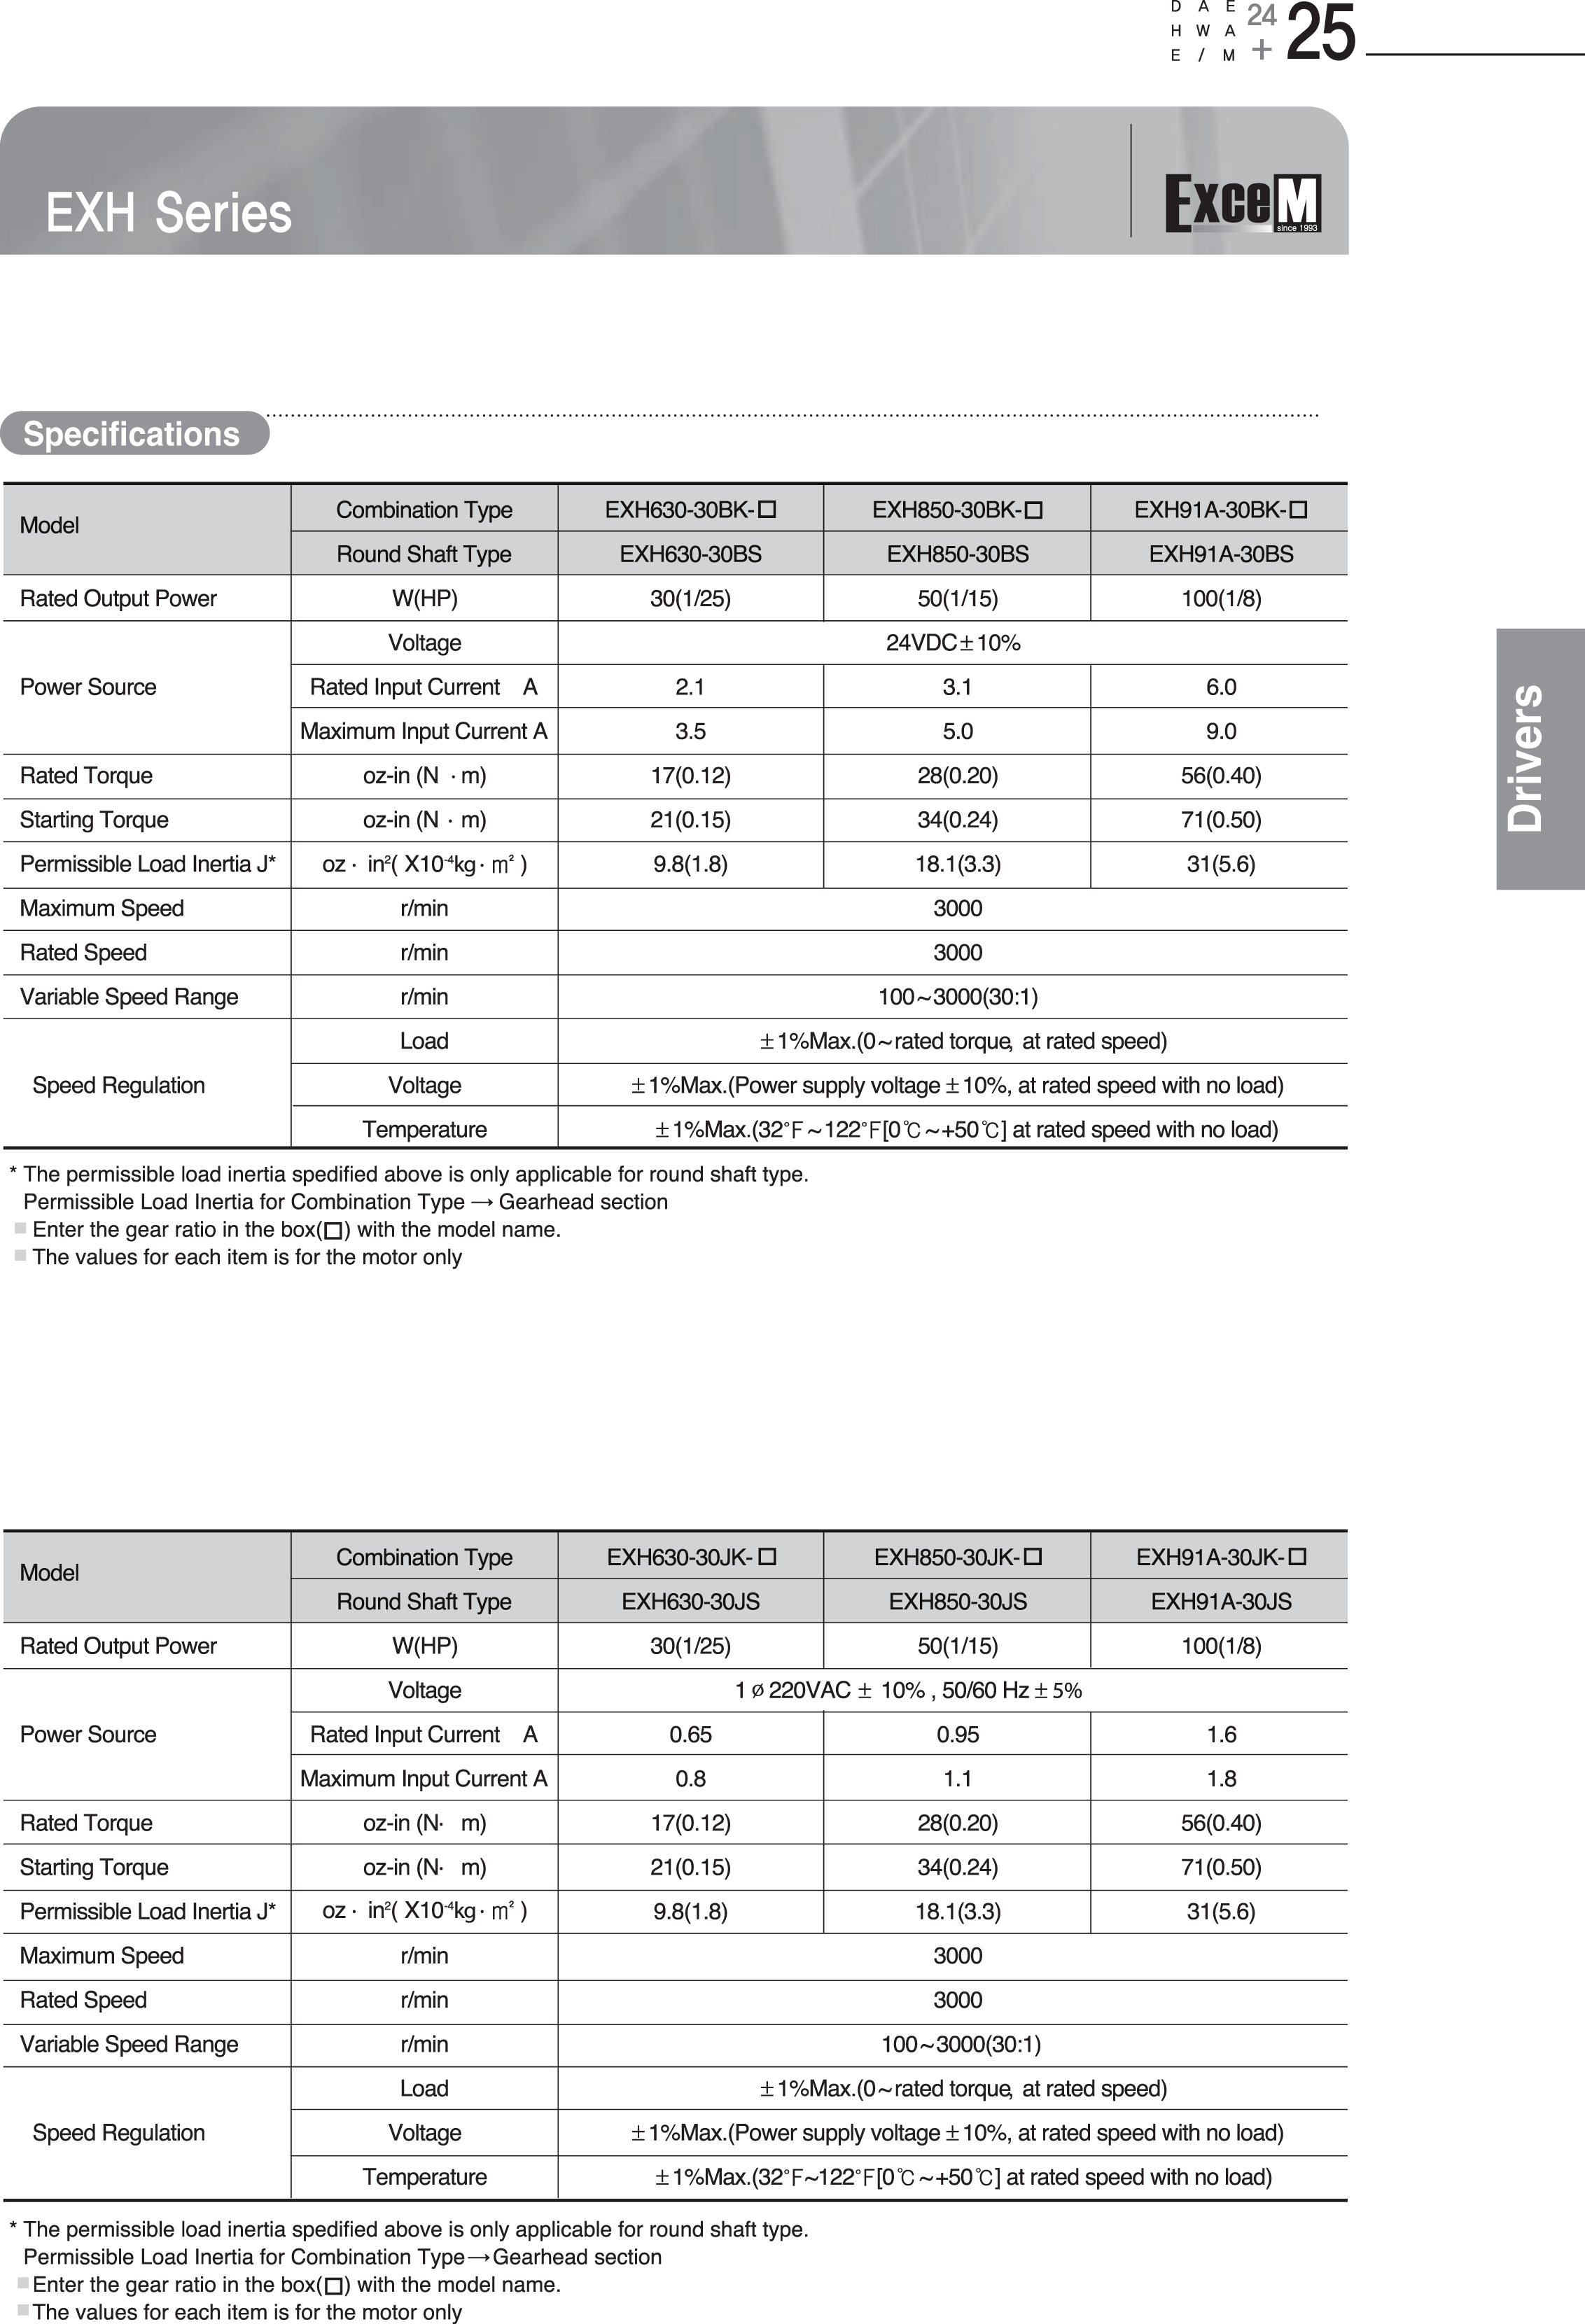Viewport: 1585px width, 2324px height.
Task: Select the Specifications section heading
Action: 132,434
